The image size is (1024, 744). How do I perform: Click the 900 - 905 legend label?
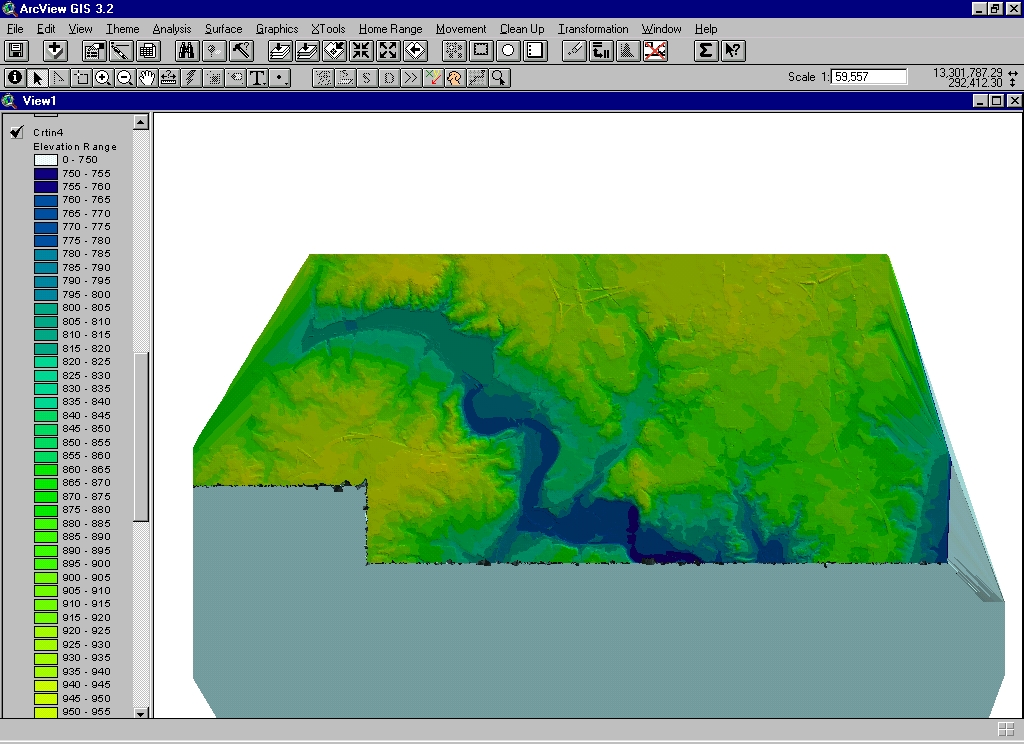tap(86, 577)
